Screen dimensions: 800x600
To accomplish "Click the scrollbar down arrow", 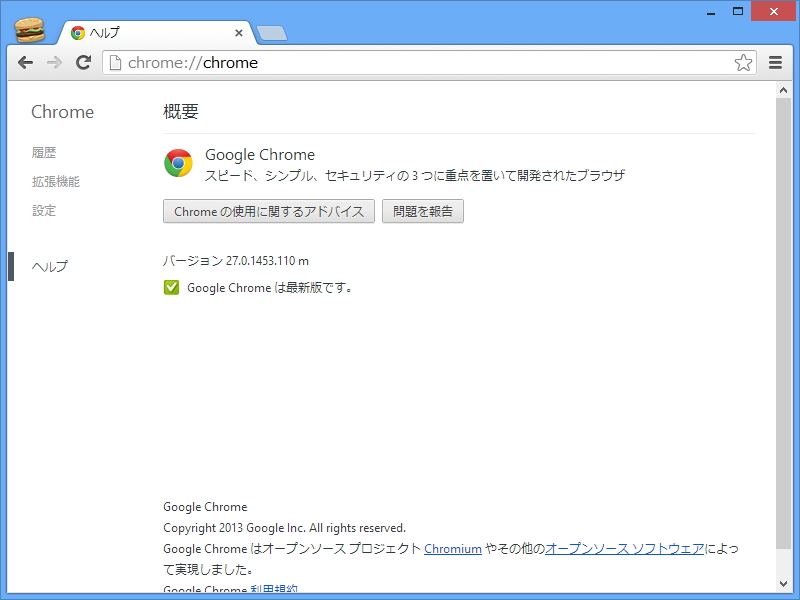I will [784, 583].
